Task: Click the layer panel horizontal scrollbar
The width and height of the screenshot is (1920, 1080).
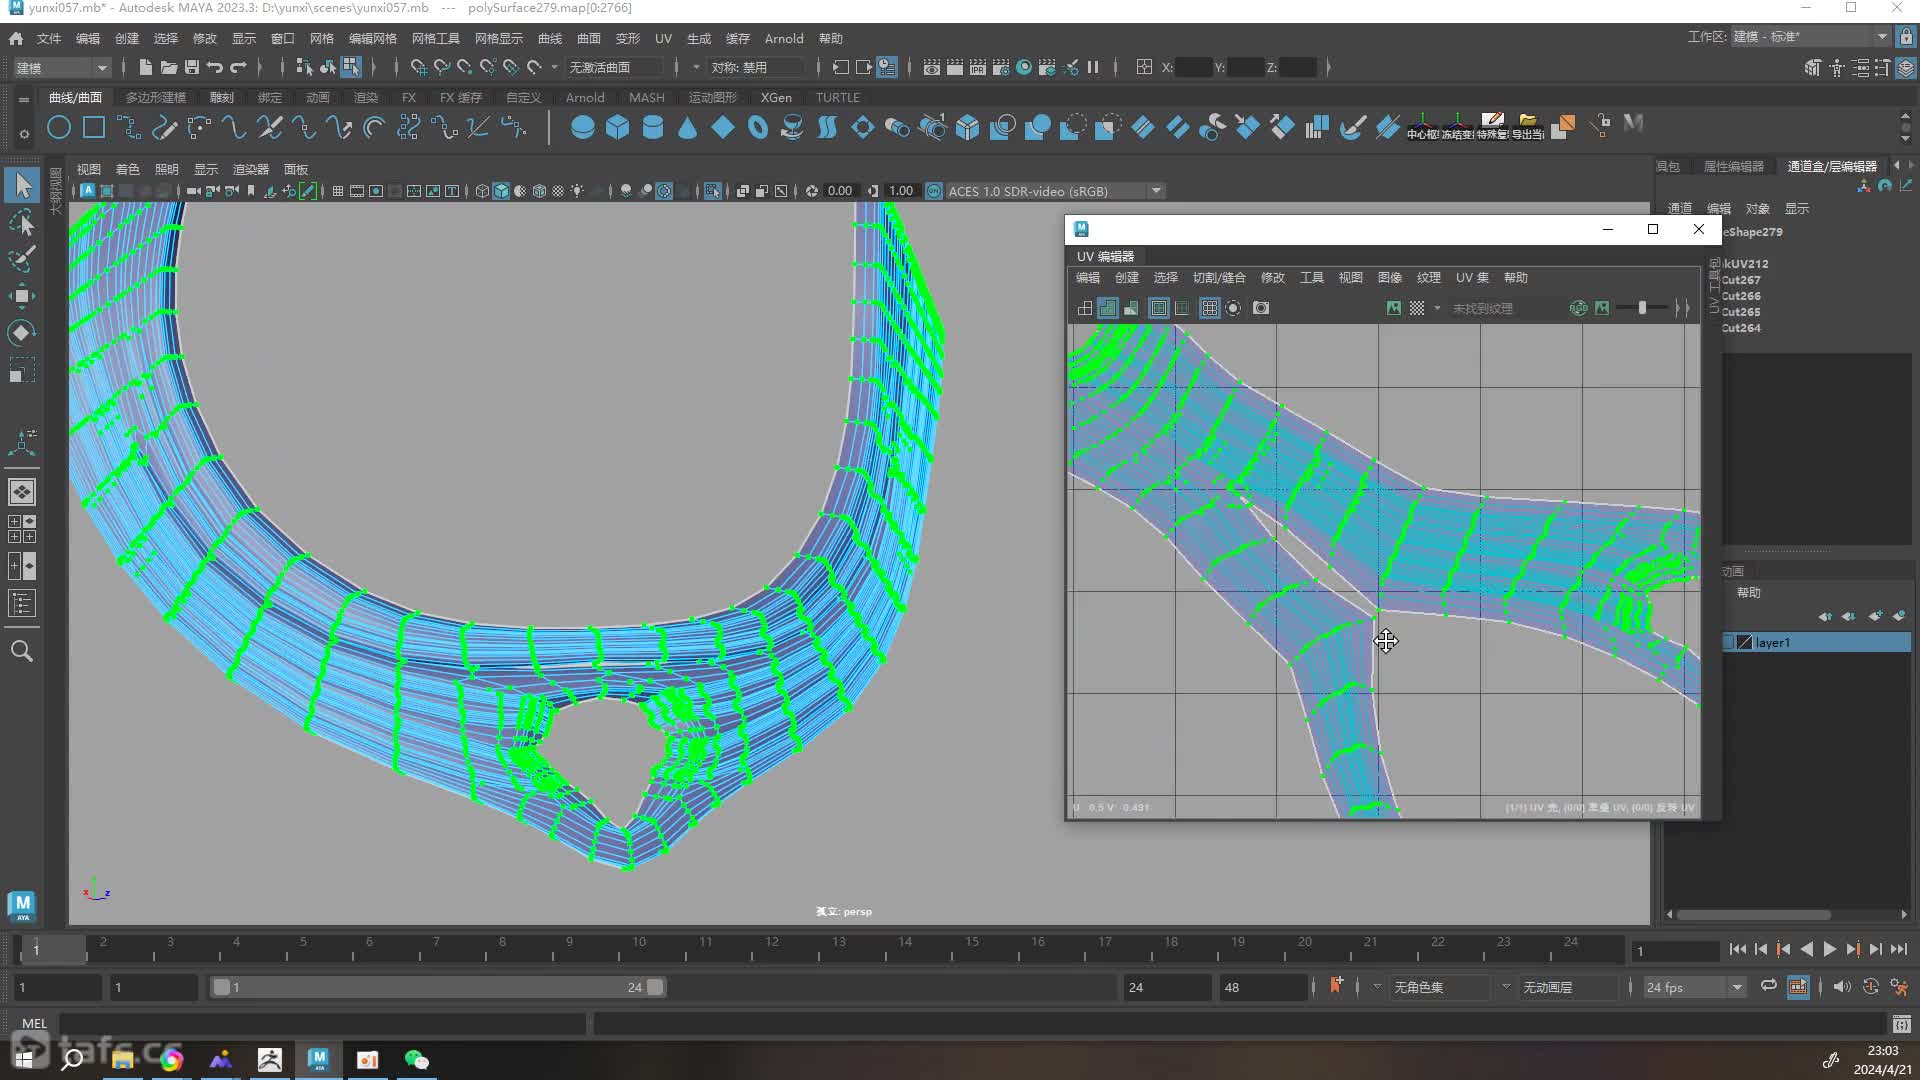Action: (1754, 914)
